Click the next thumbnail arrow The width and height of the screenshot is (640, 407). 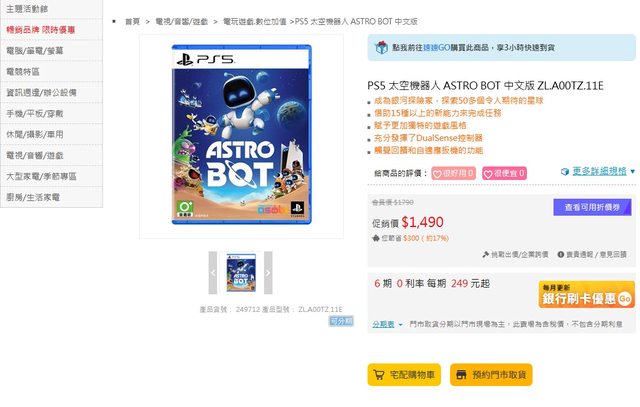click(x=267, y=273)
